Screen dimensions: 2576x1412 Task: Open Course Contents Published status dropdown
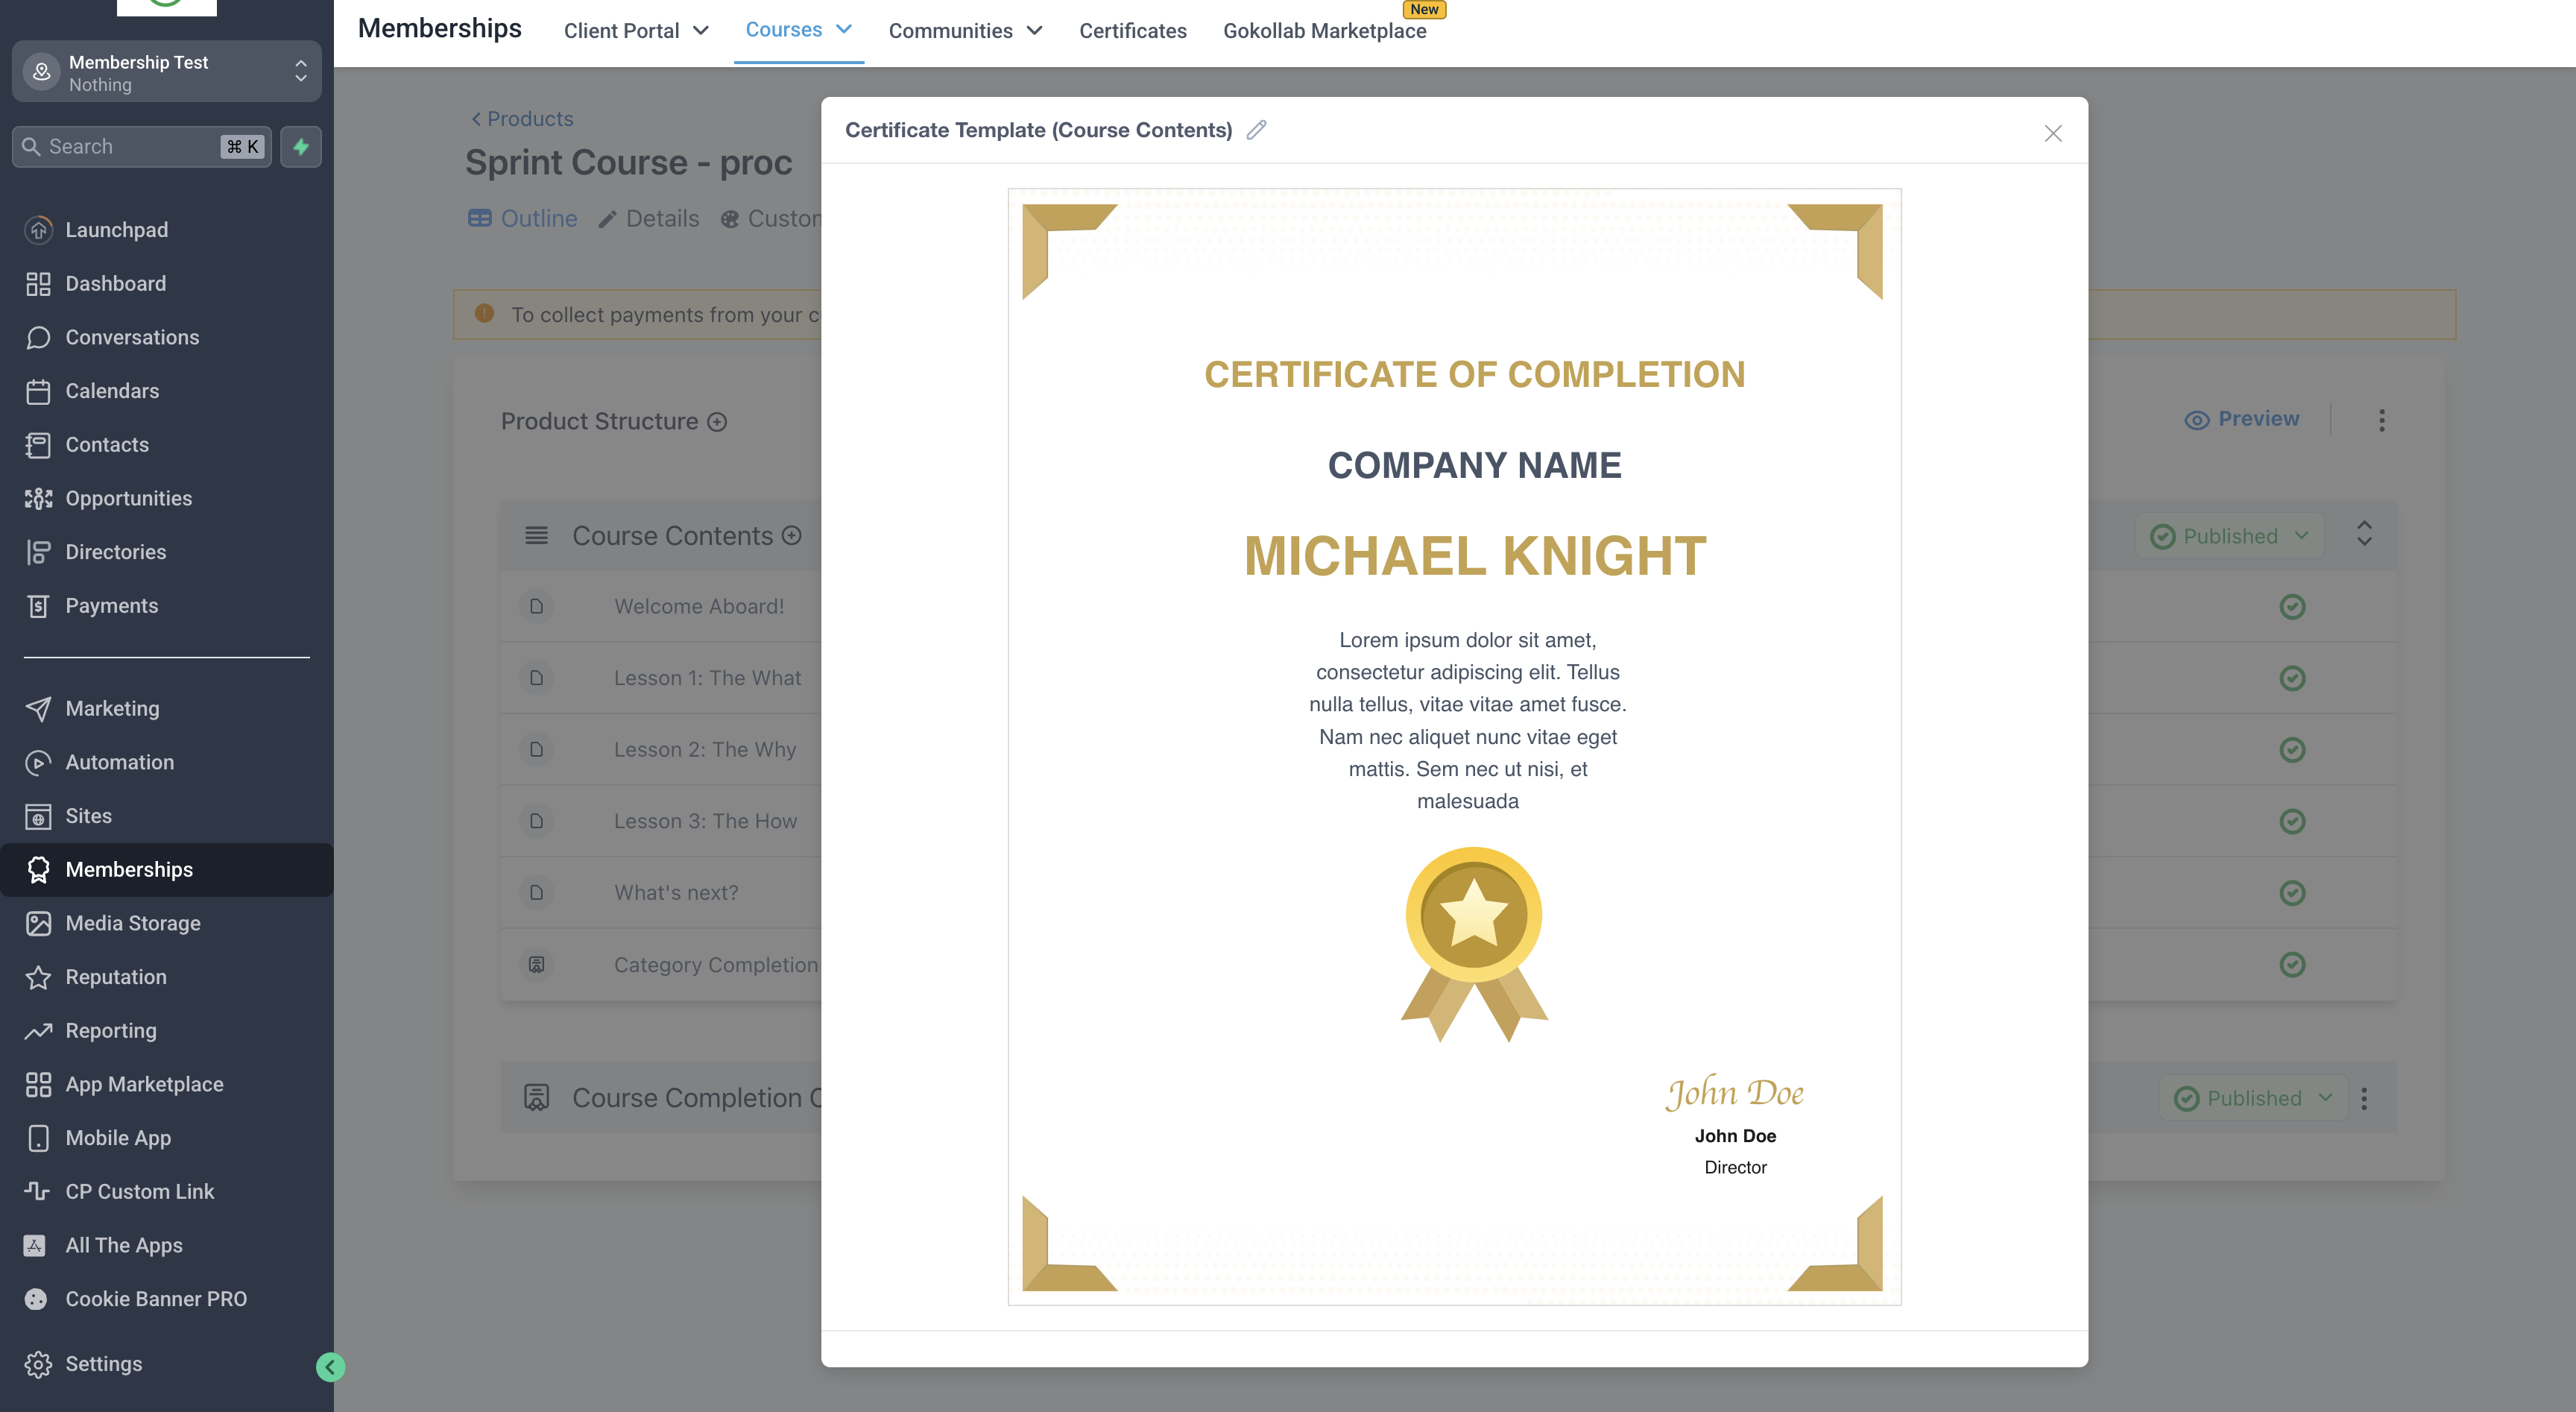click(x=2229, y=536)
